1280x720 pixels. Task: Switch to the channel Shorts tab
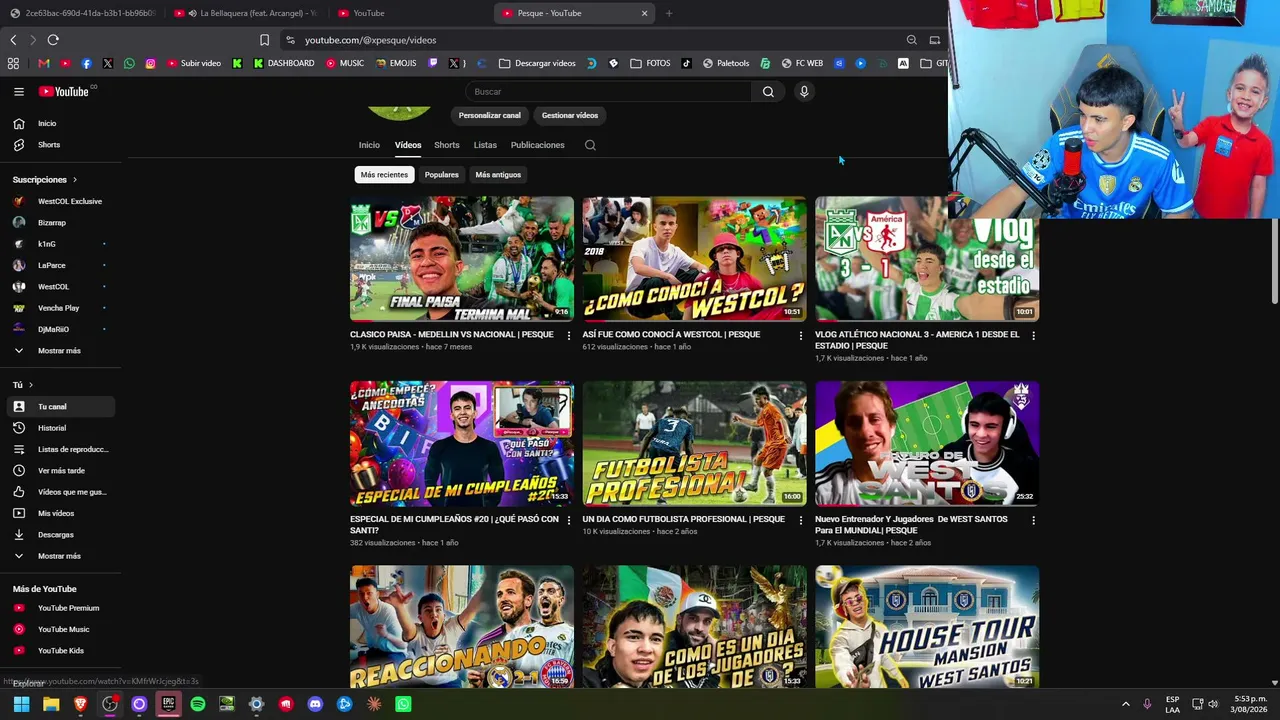pyautogui.click(x=447, y=145)
